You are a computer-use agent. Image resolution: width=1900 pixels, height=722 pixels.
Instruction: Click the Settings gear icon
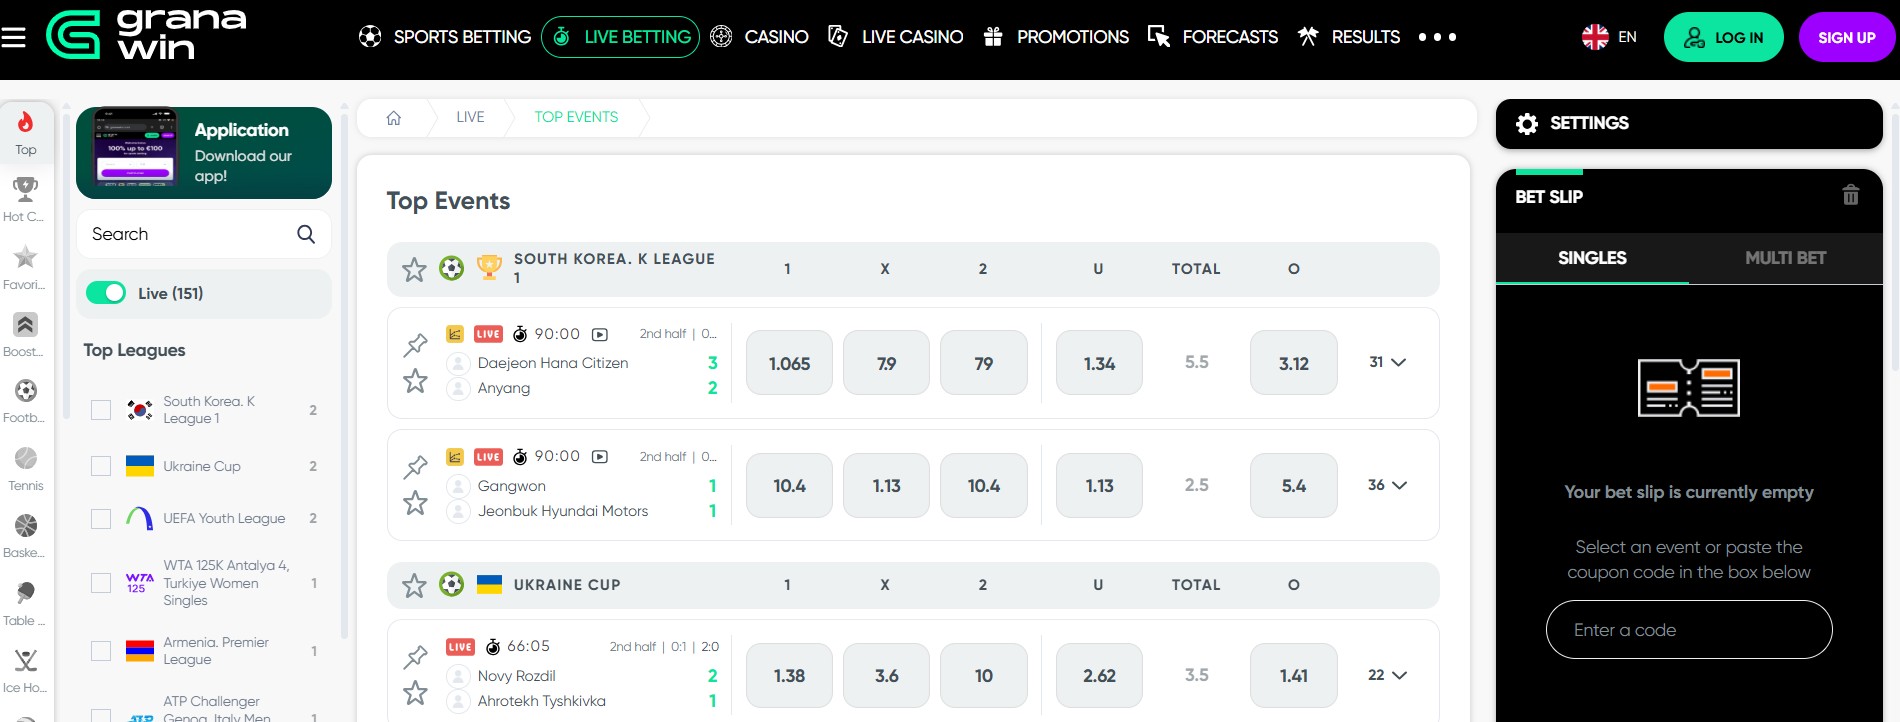pos(1527,124)
